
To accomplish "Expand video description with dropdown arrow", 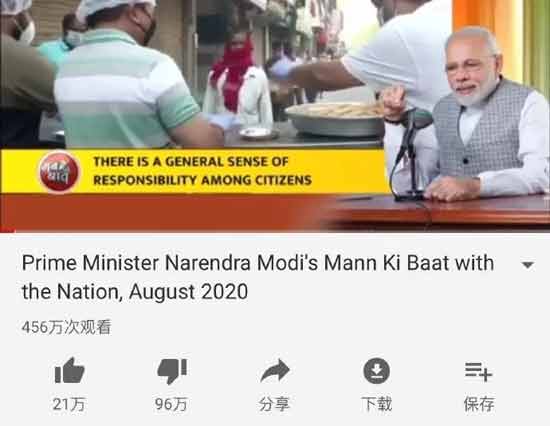I will [x=528, y=265].
